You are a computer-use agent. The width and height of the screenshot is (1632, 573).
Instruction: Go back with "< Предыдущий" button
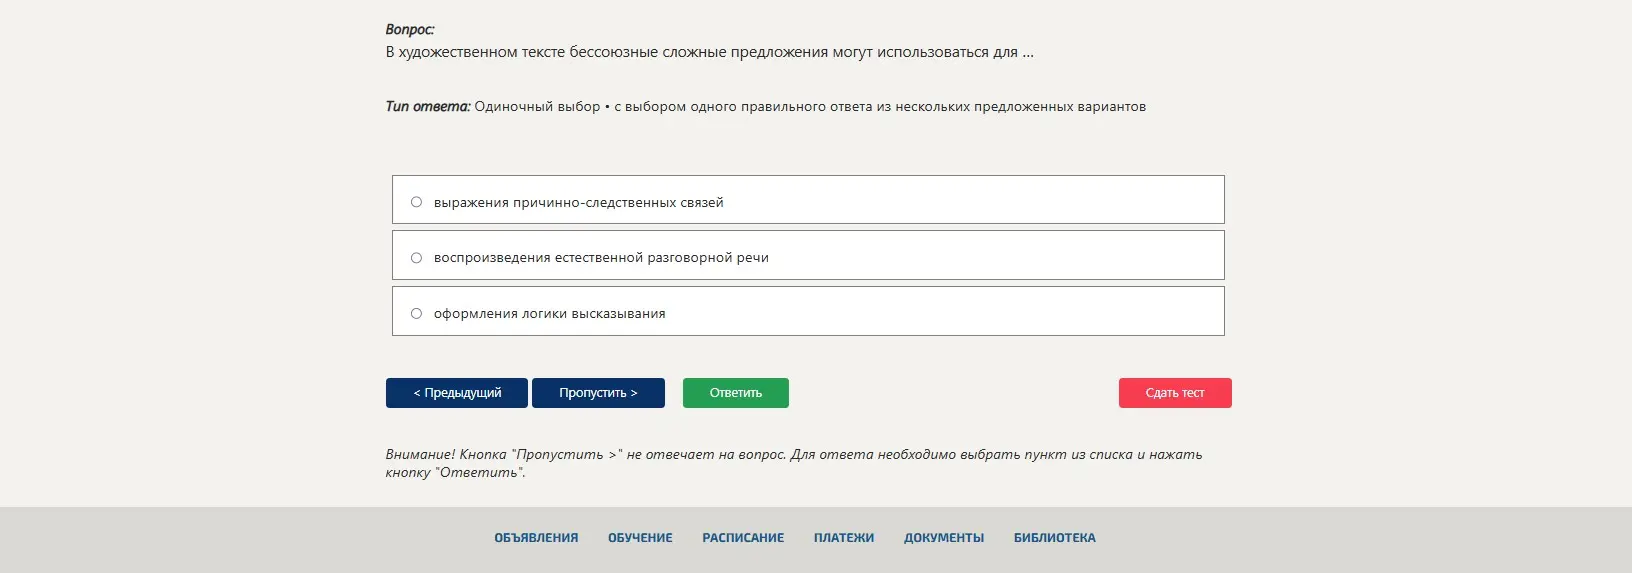457,393
